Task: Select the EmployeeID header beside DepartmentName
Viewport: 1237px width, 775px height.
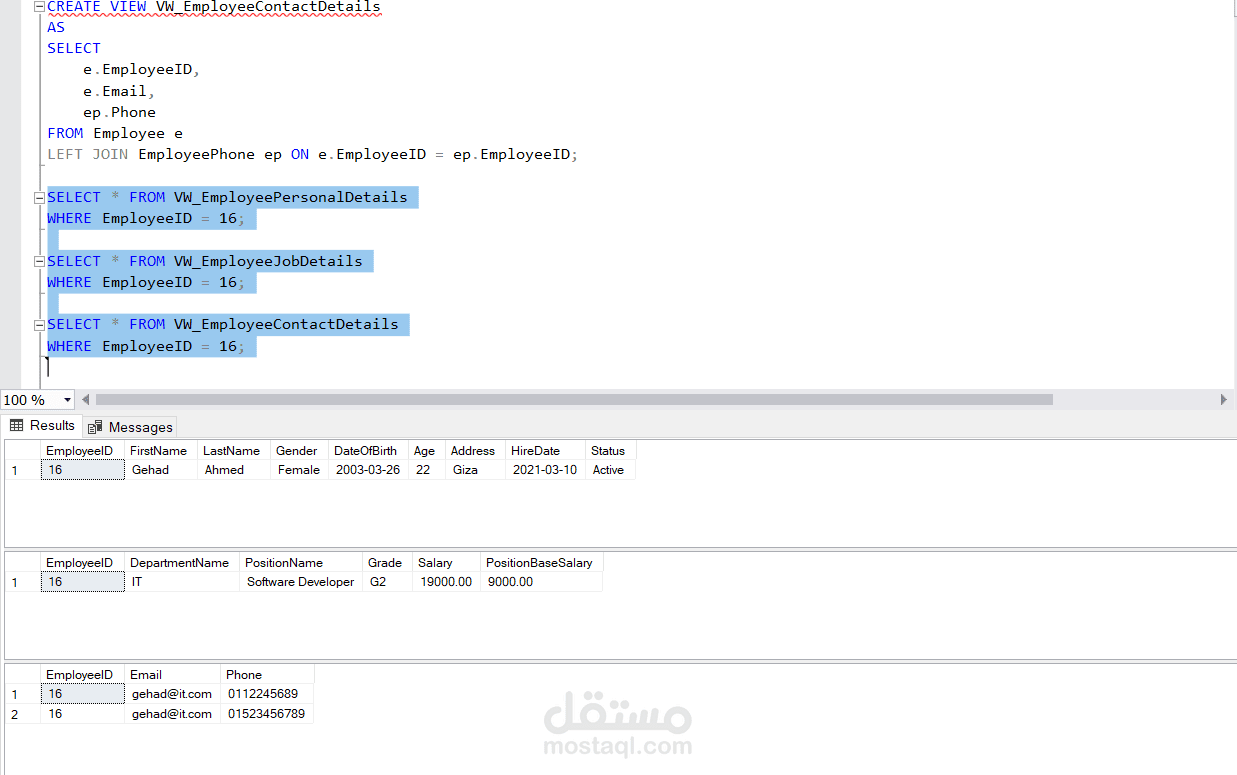Action: click(x=83, y=563)
